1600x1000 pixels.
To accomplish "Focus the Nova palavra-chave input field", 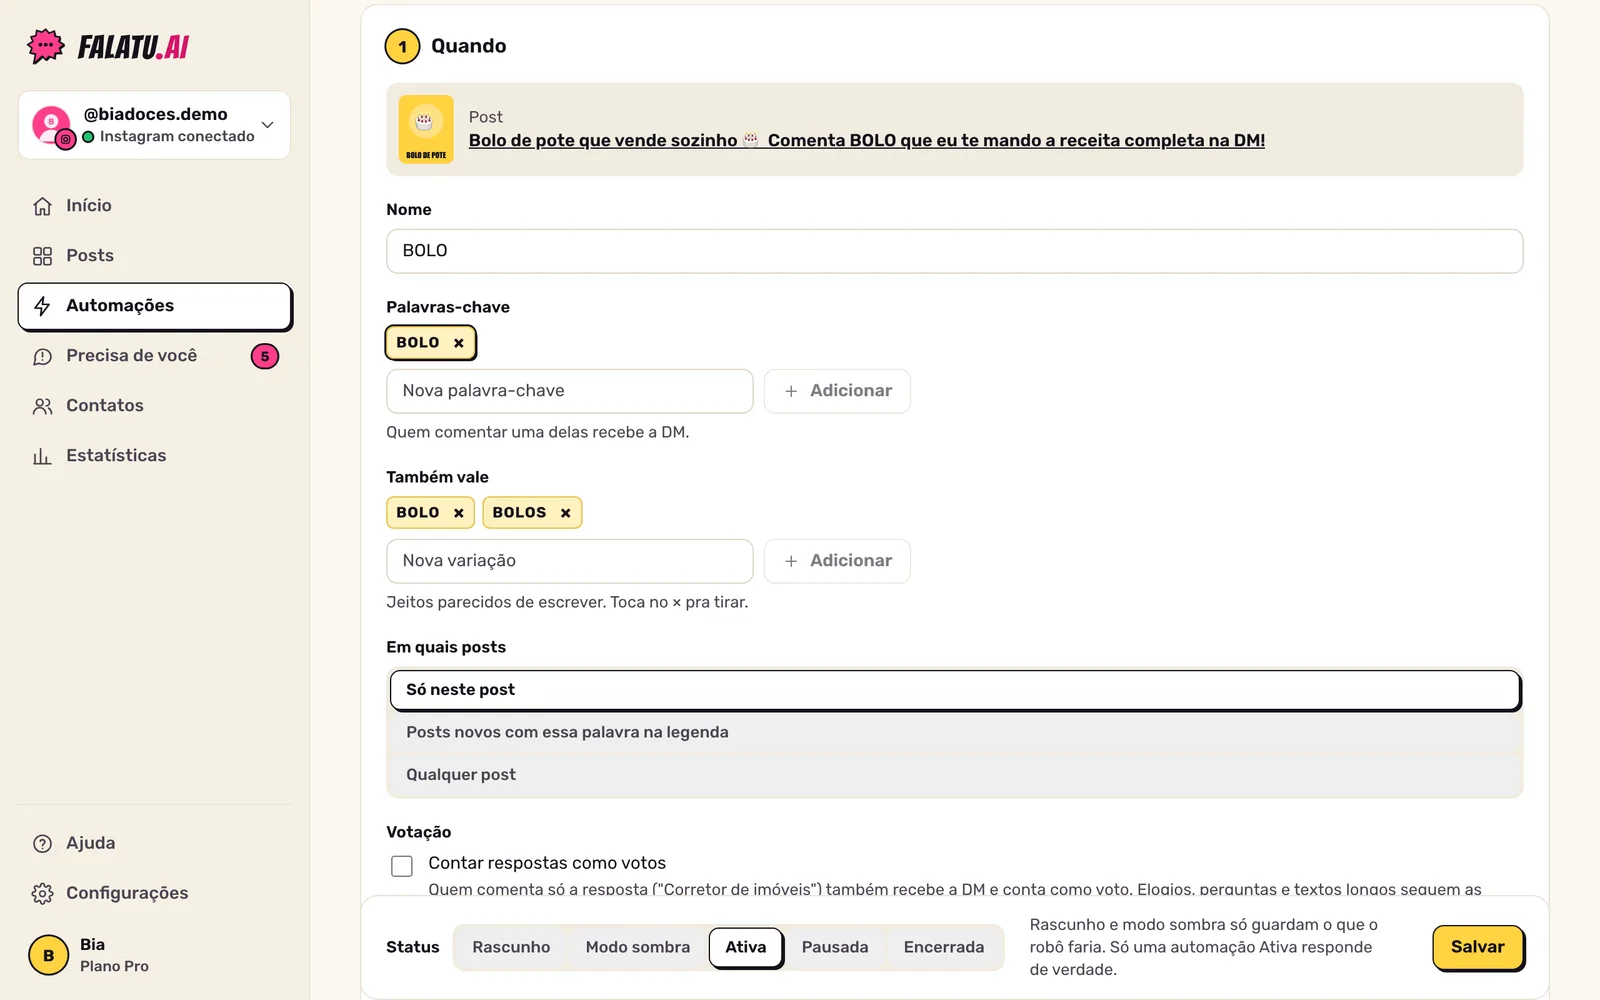I will (x=570, y=391).
